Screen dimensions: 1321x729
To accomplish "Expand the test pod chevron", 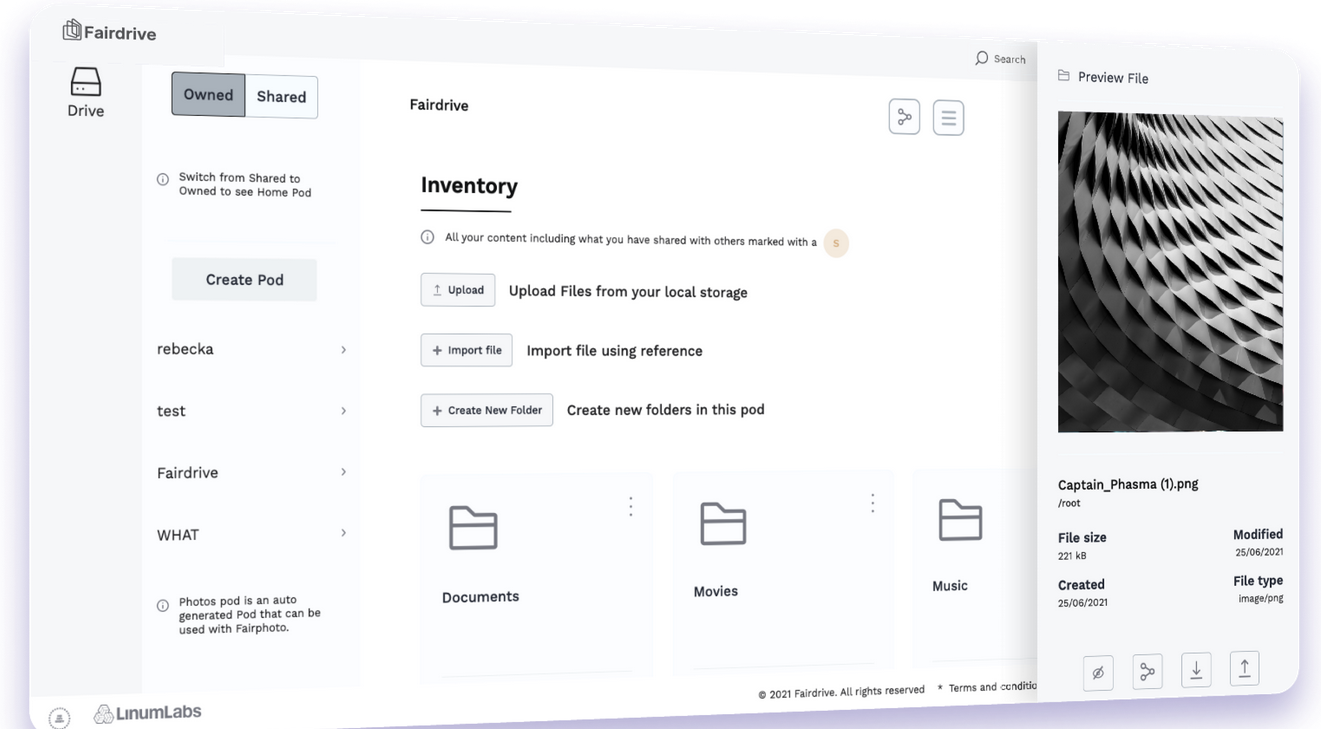I will 343,411.
